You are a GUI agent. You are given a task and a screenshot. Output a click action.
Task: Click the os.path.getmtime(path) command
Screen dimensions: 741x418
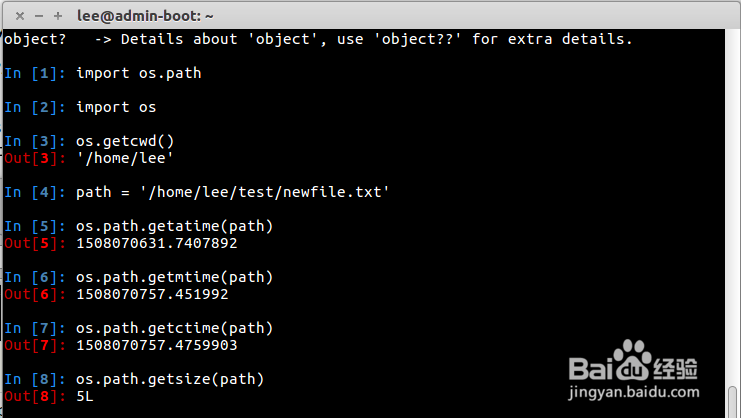[x=174, y=277]
